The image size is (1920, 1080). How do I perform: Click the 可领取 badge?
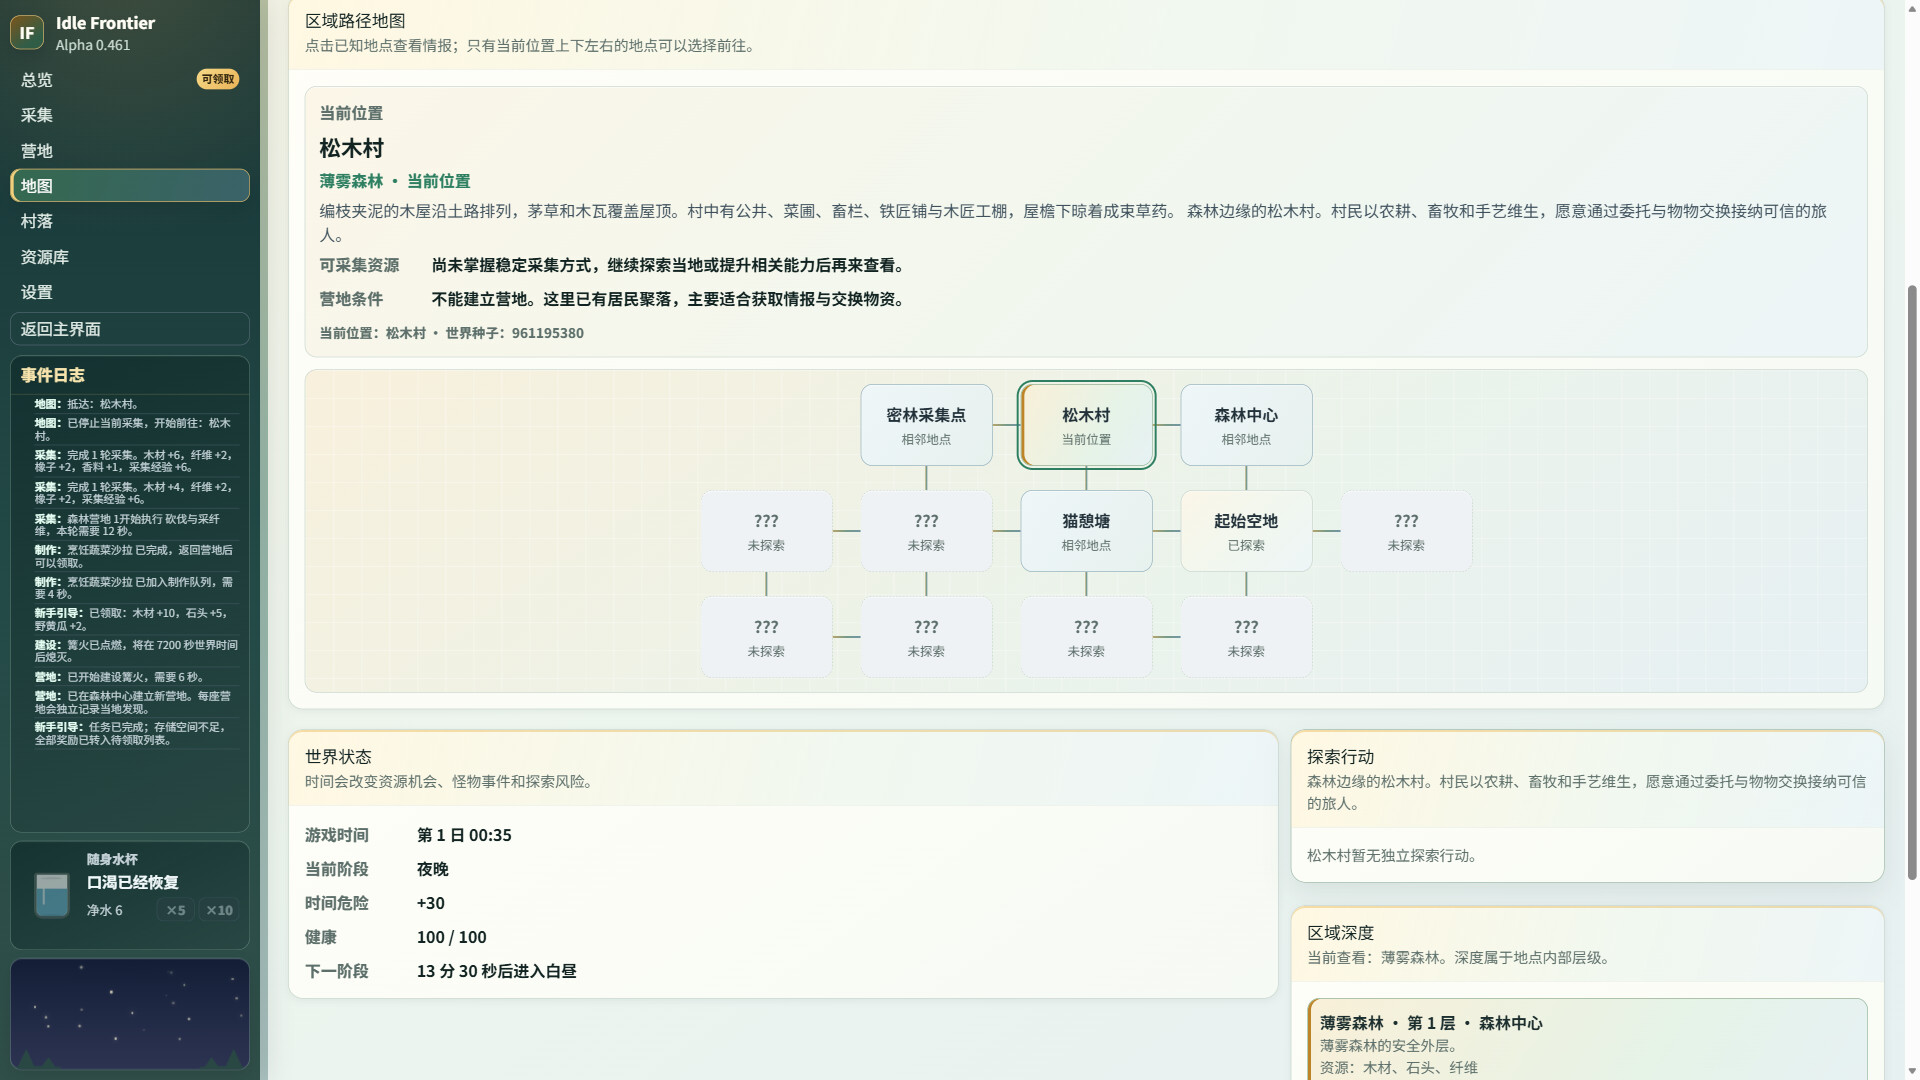pyautogui.click(x=217, y=79)
